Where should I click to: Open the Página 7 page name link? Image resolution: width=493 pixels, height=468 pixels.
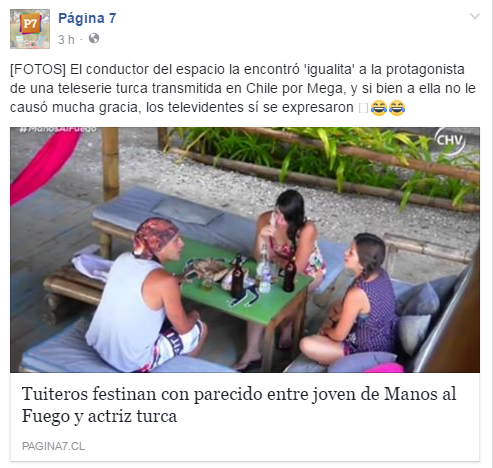tap(87, 18)
